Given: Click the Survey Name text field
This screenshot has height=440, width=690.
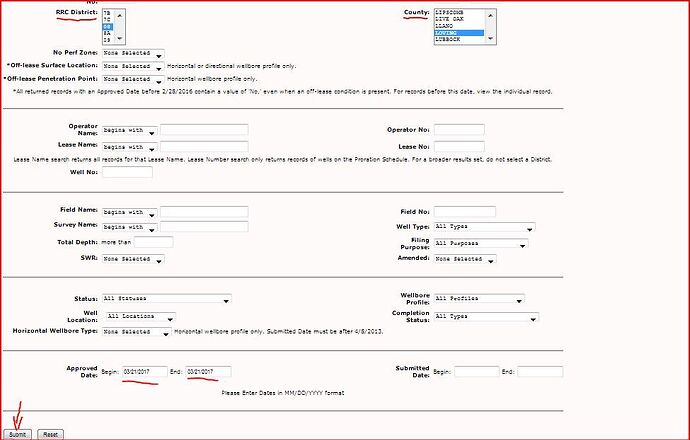Looking at the screenshot, I should [204, 227].
